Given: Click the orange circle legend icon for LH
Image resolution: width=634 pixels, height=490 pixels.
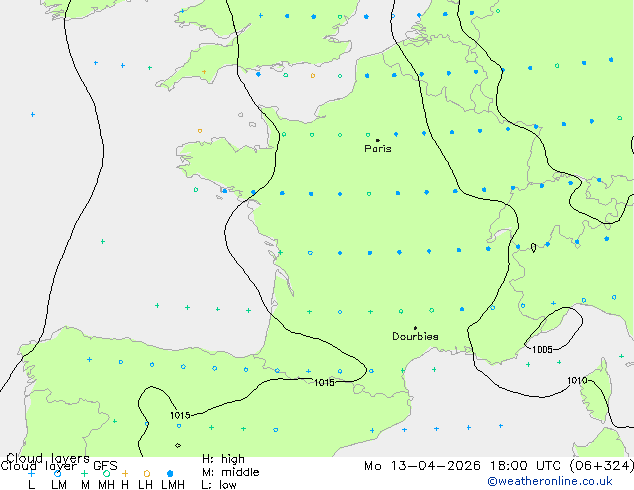Looking at the screenshot, I should [147, 473].
